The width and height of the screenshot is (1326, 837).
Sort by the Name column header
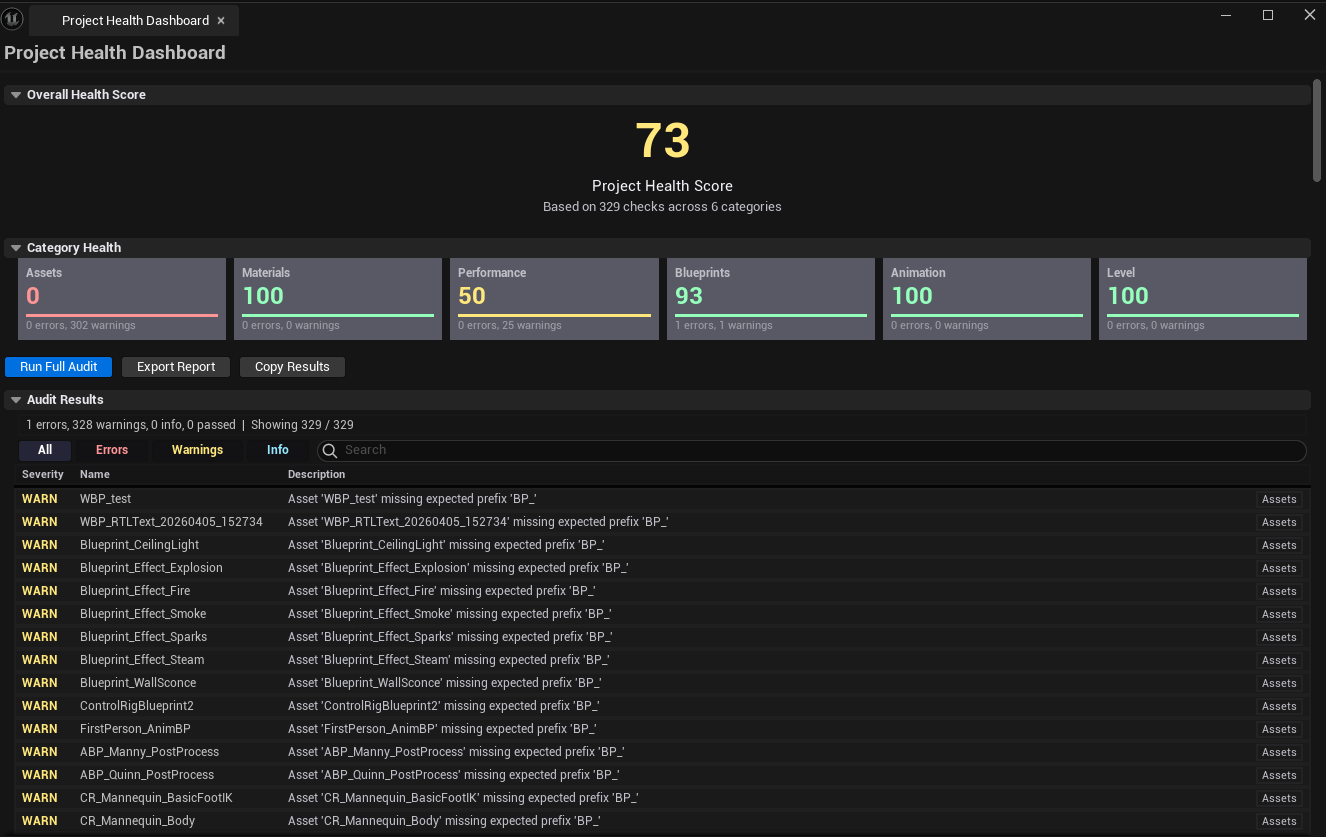click(x=95, y=474)
